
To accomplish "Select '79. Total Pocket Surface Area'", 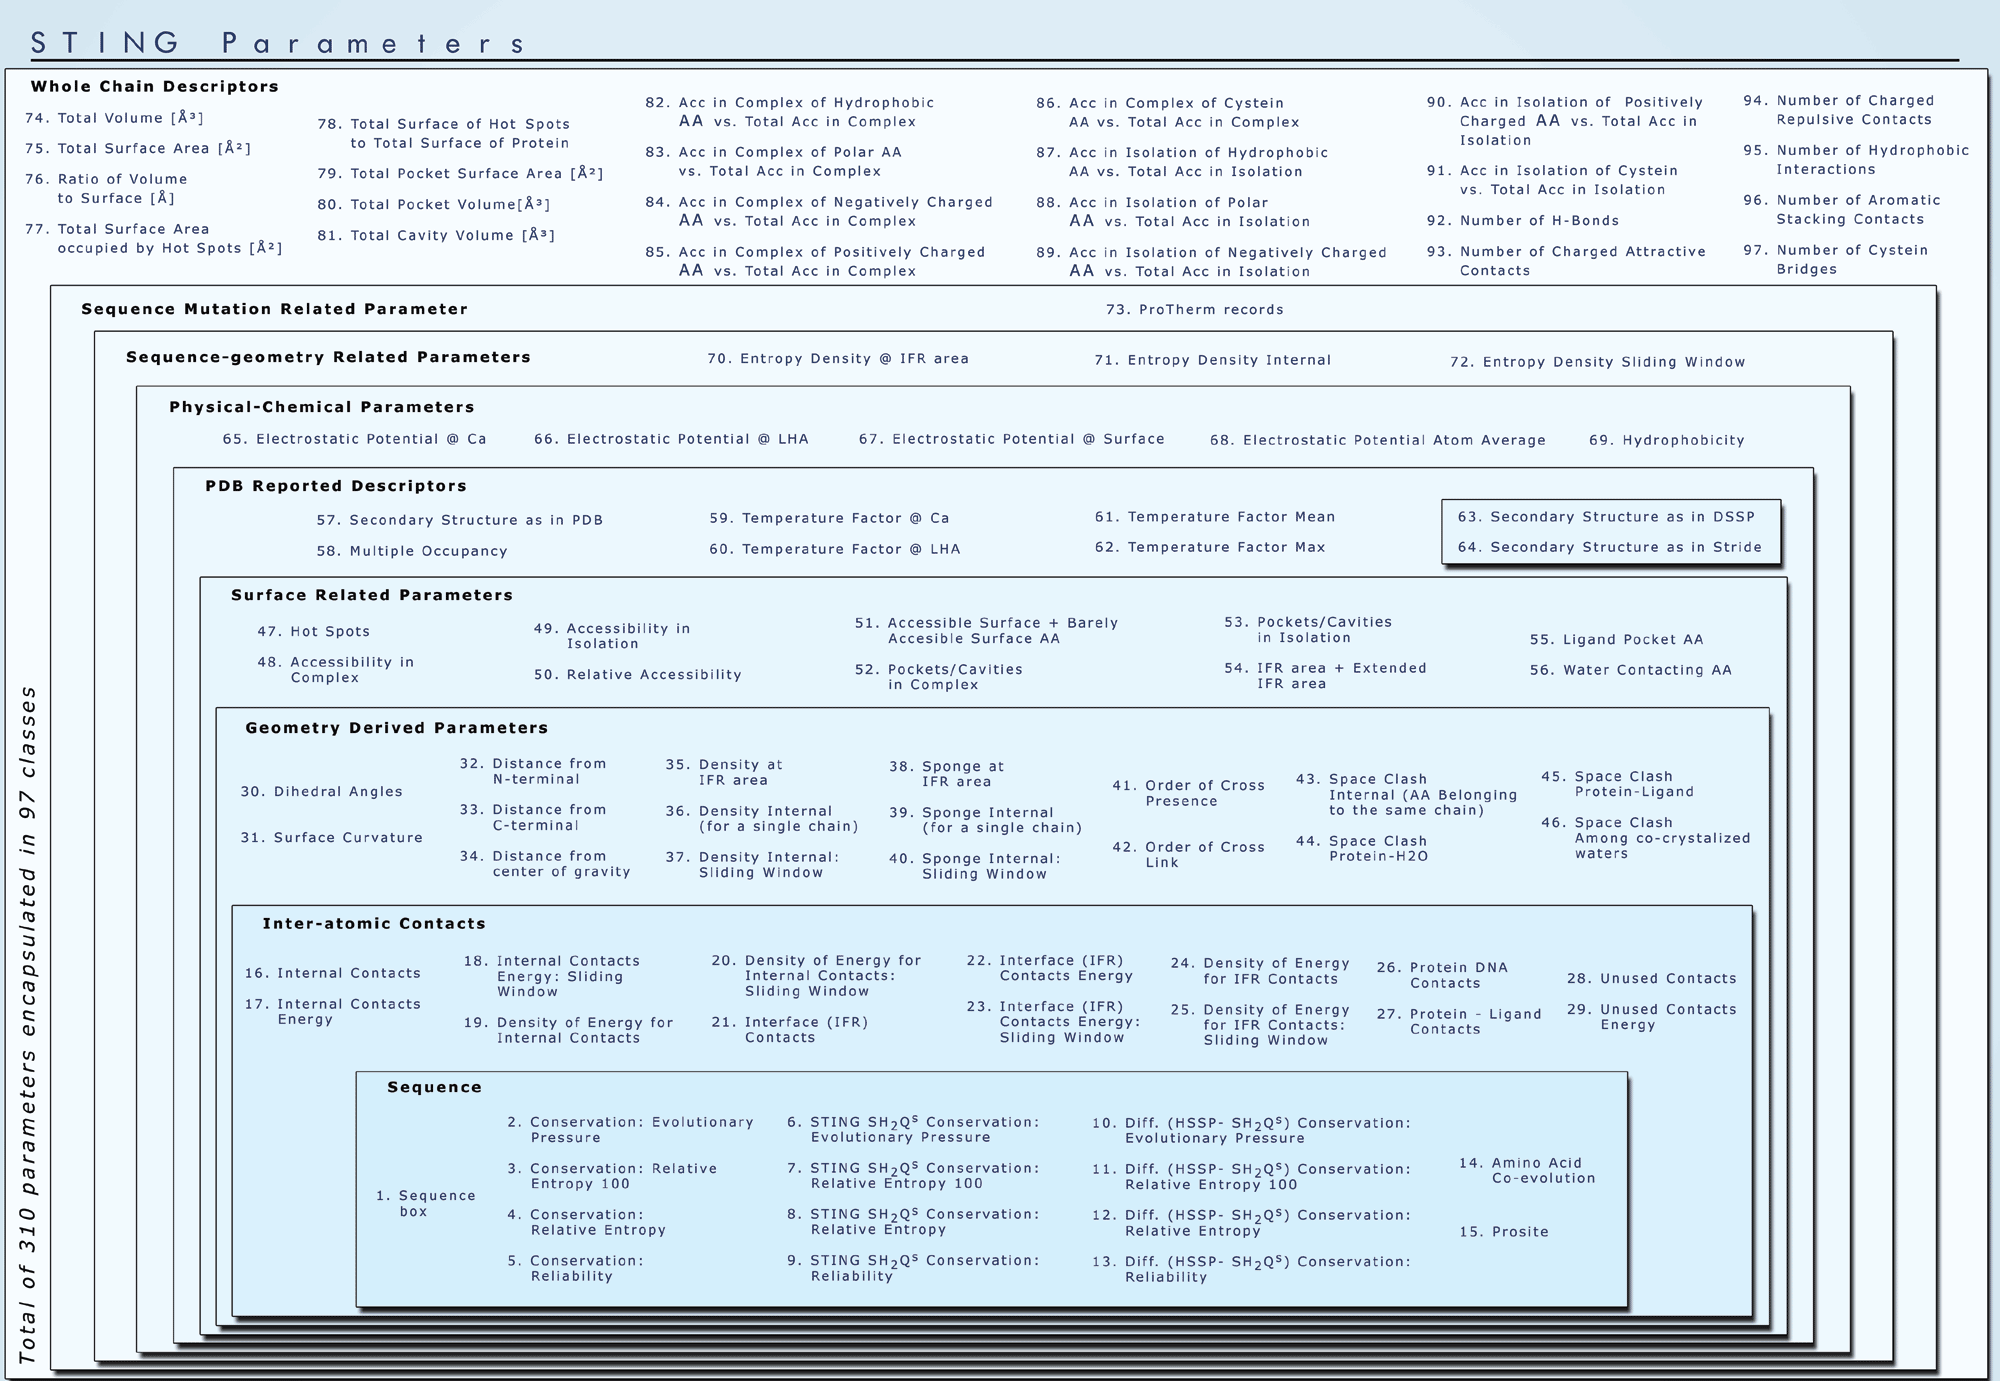I will pos(460,173).
